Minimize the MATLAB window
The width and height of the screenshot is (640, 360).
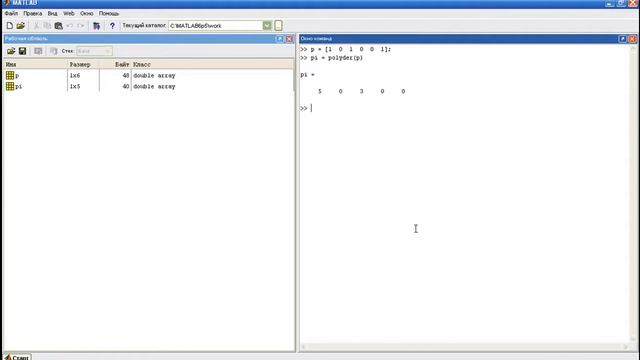[610, 3]
